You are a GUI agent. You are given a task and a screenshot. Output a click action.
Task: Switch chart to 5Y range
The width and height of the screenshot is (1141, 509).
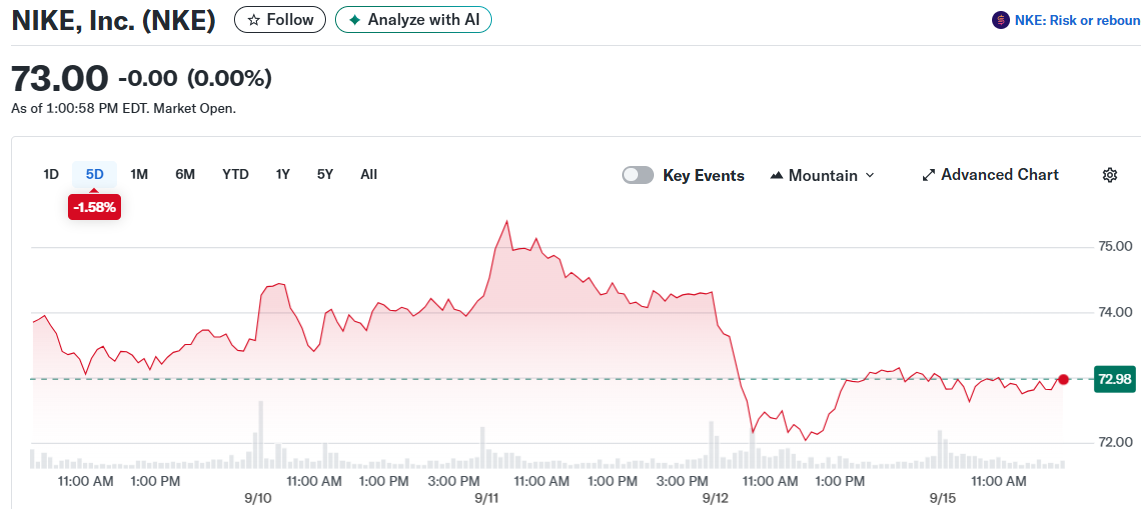[325, 175]
